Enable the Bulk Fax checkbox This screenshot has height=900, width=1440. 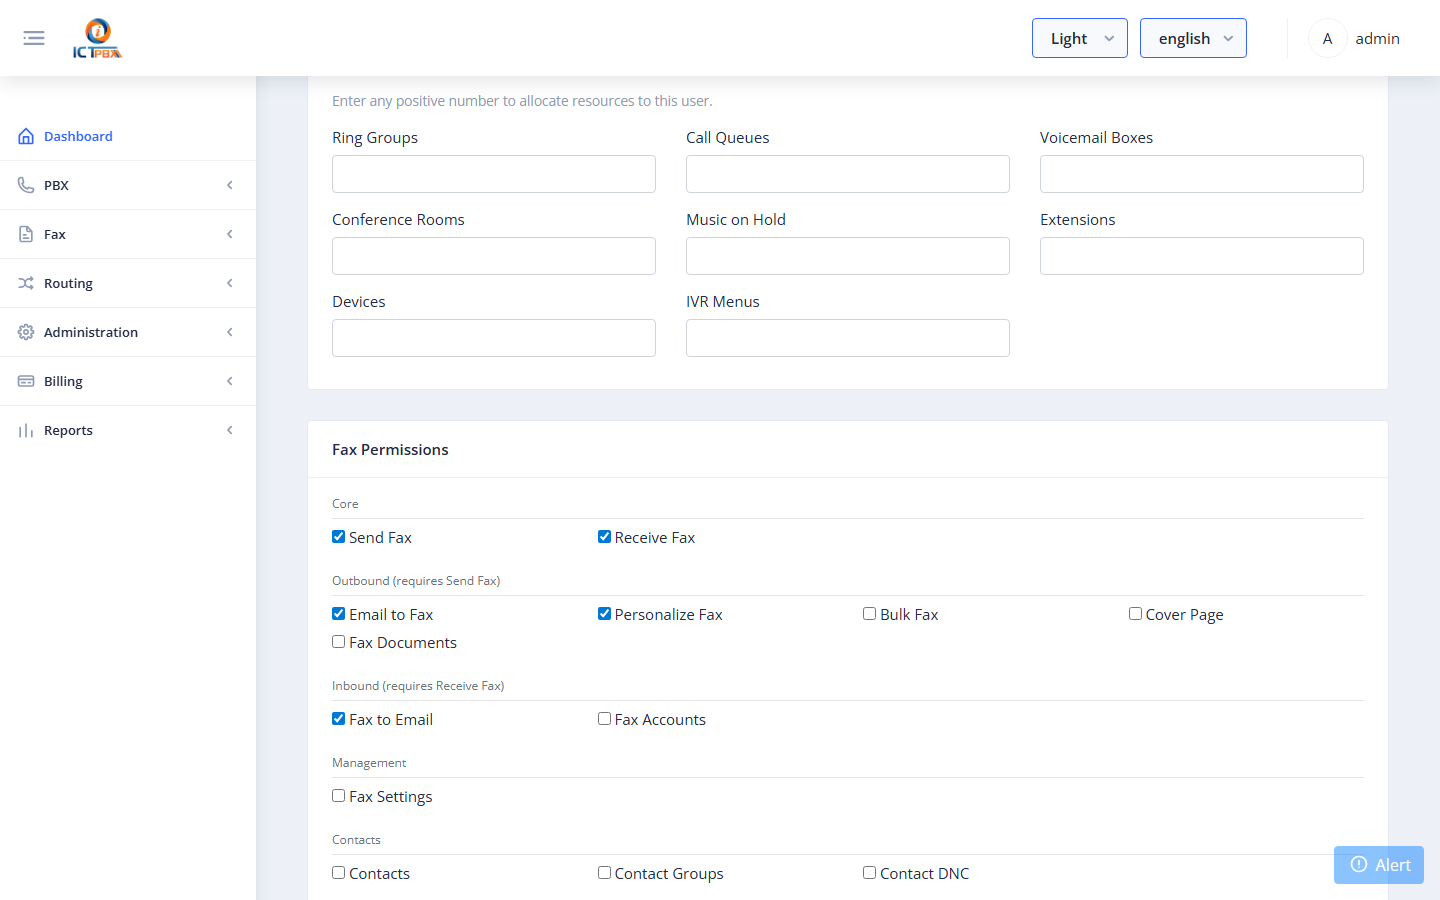870,614
